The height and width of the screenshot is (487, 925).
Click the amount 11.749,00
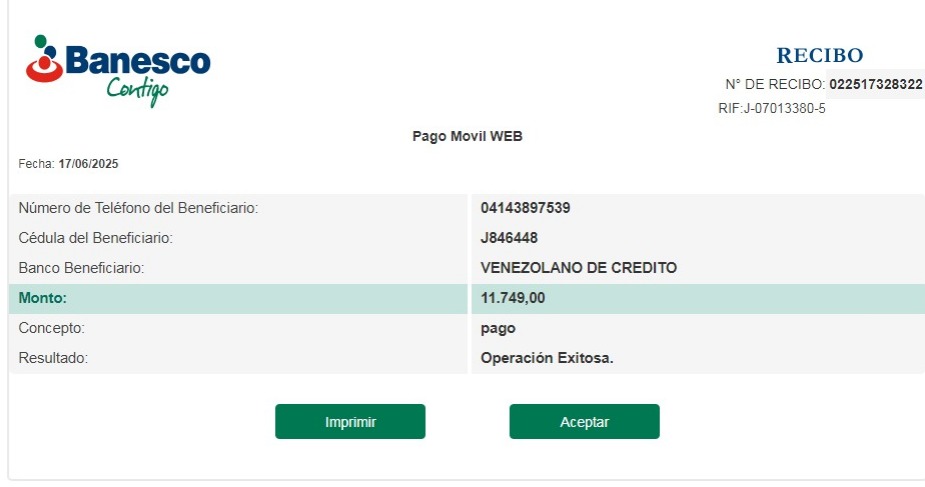[513, 298]
